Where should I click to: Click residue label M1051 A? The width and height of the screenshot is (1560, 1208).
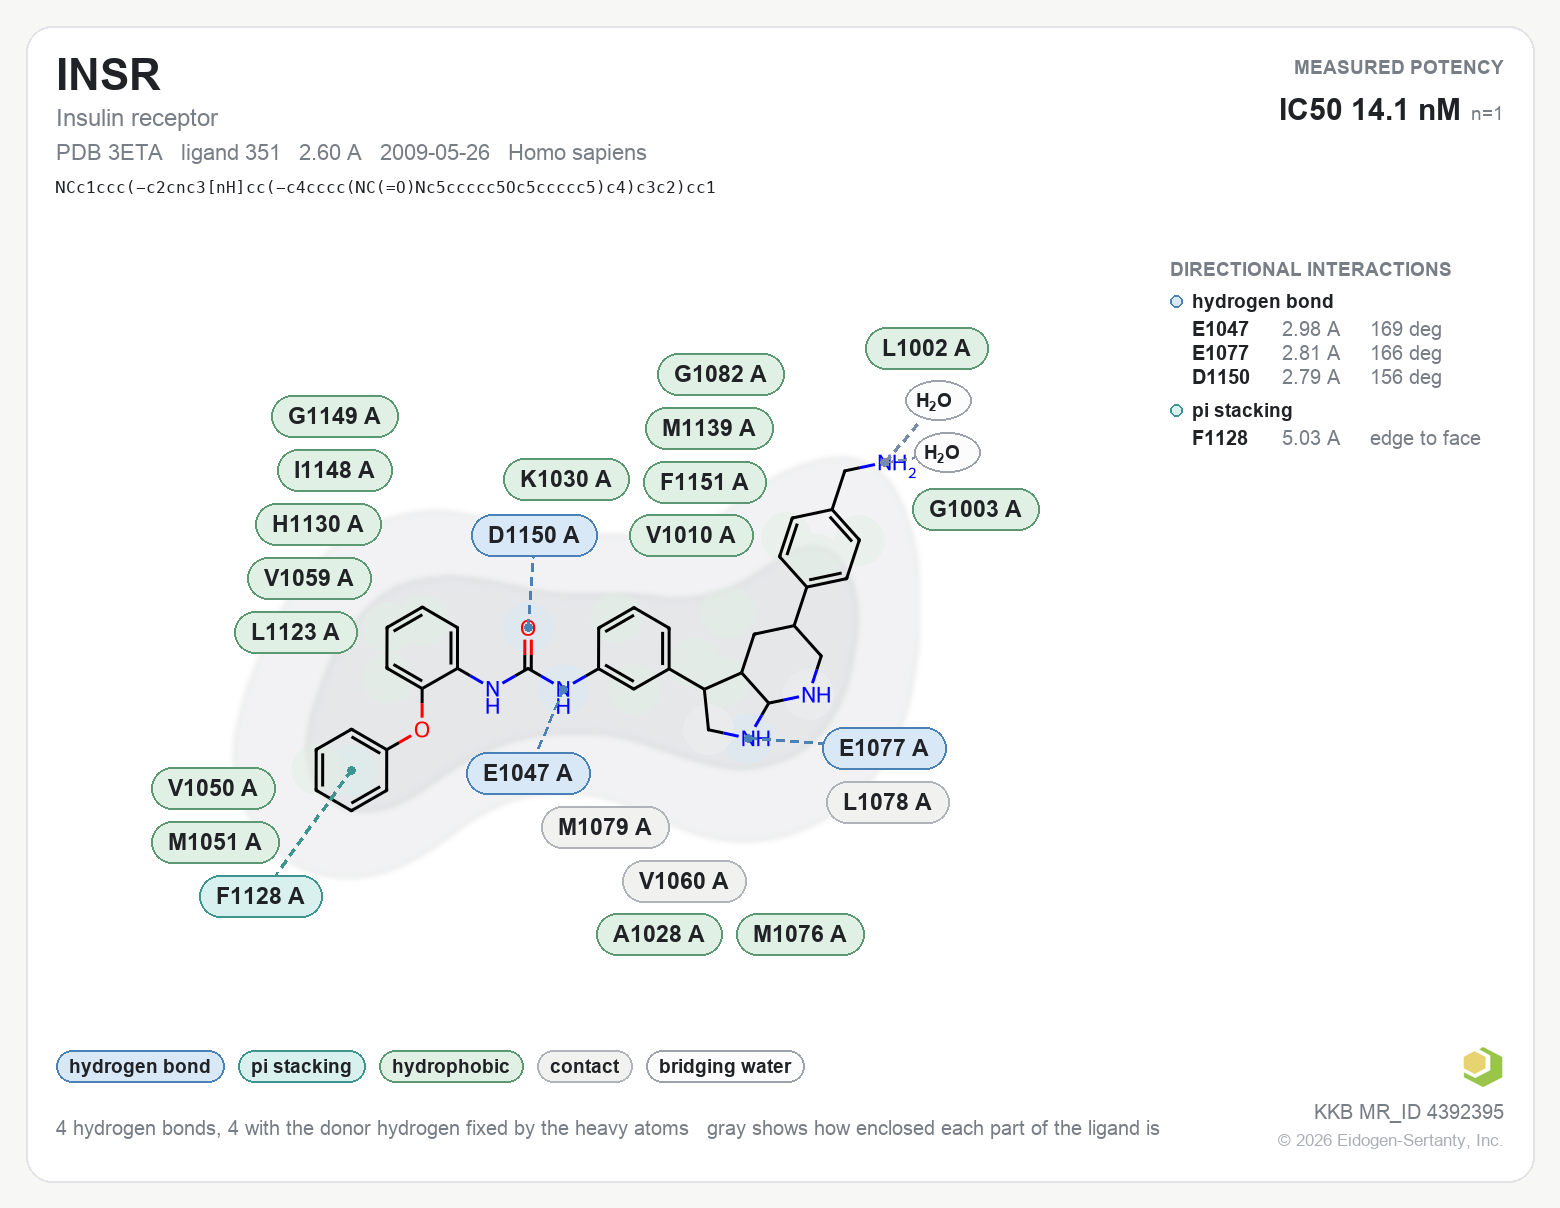pos(215,843)
